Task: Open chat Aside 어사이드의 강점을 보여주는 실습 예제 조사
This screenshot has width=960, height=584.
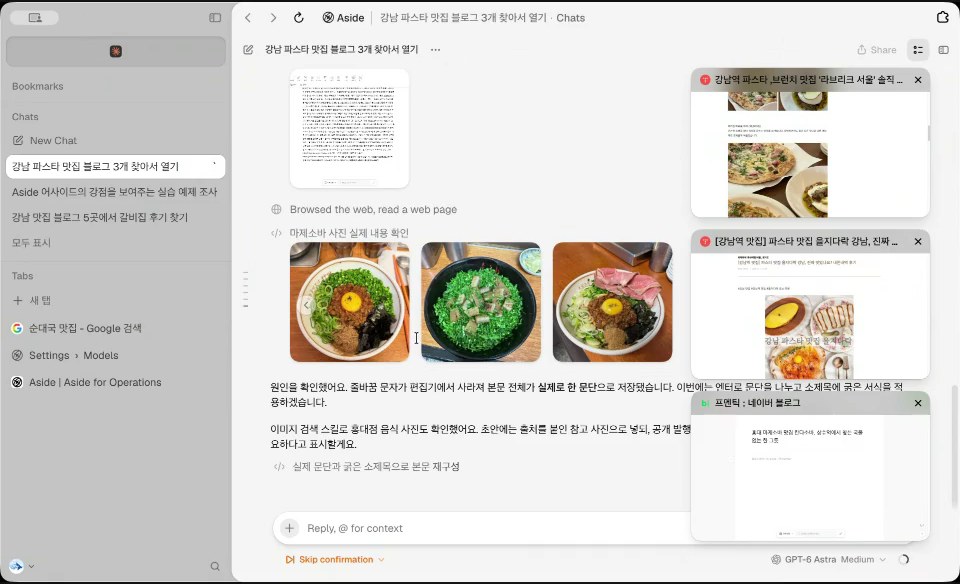Action: click(x=114, y=192)
